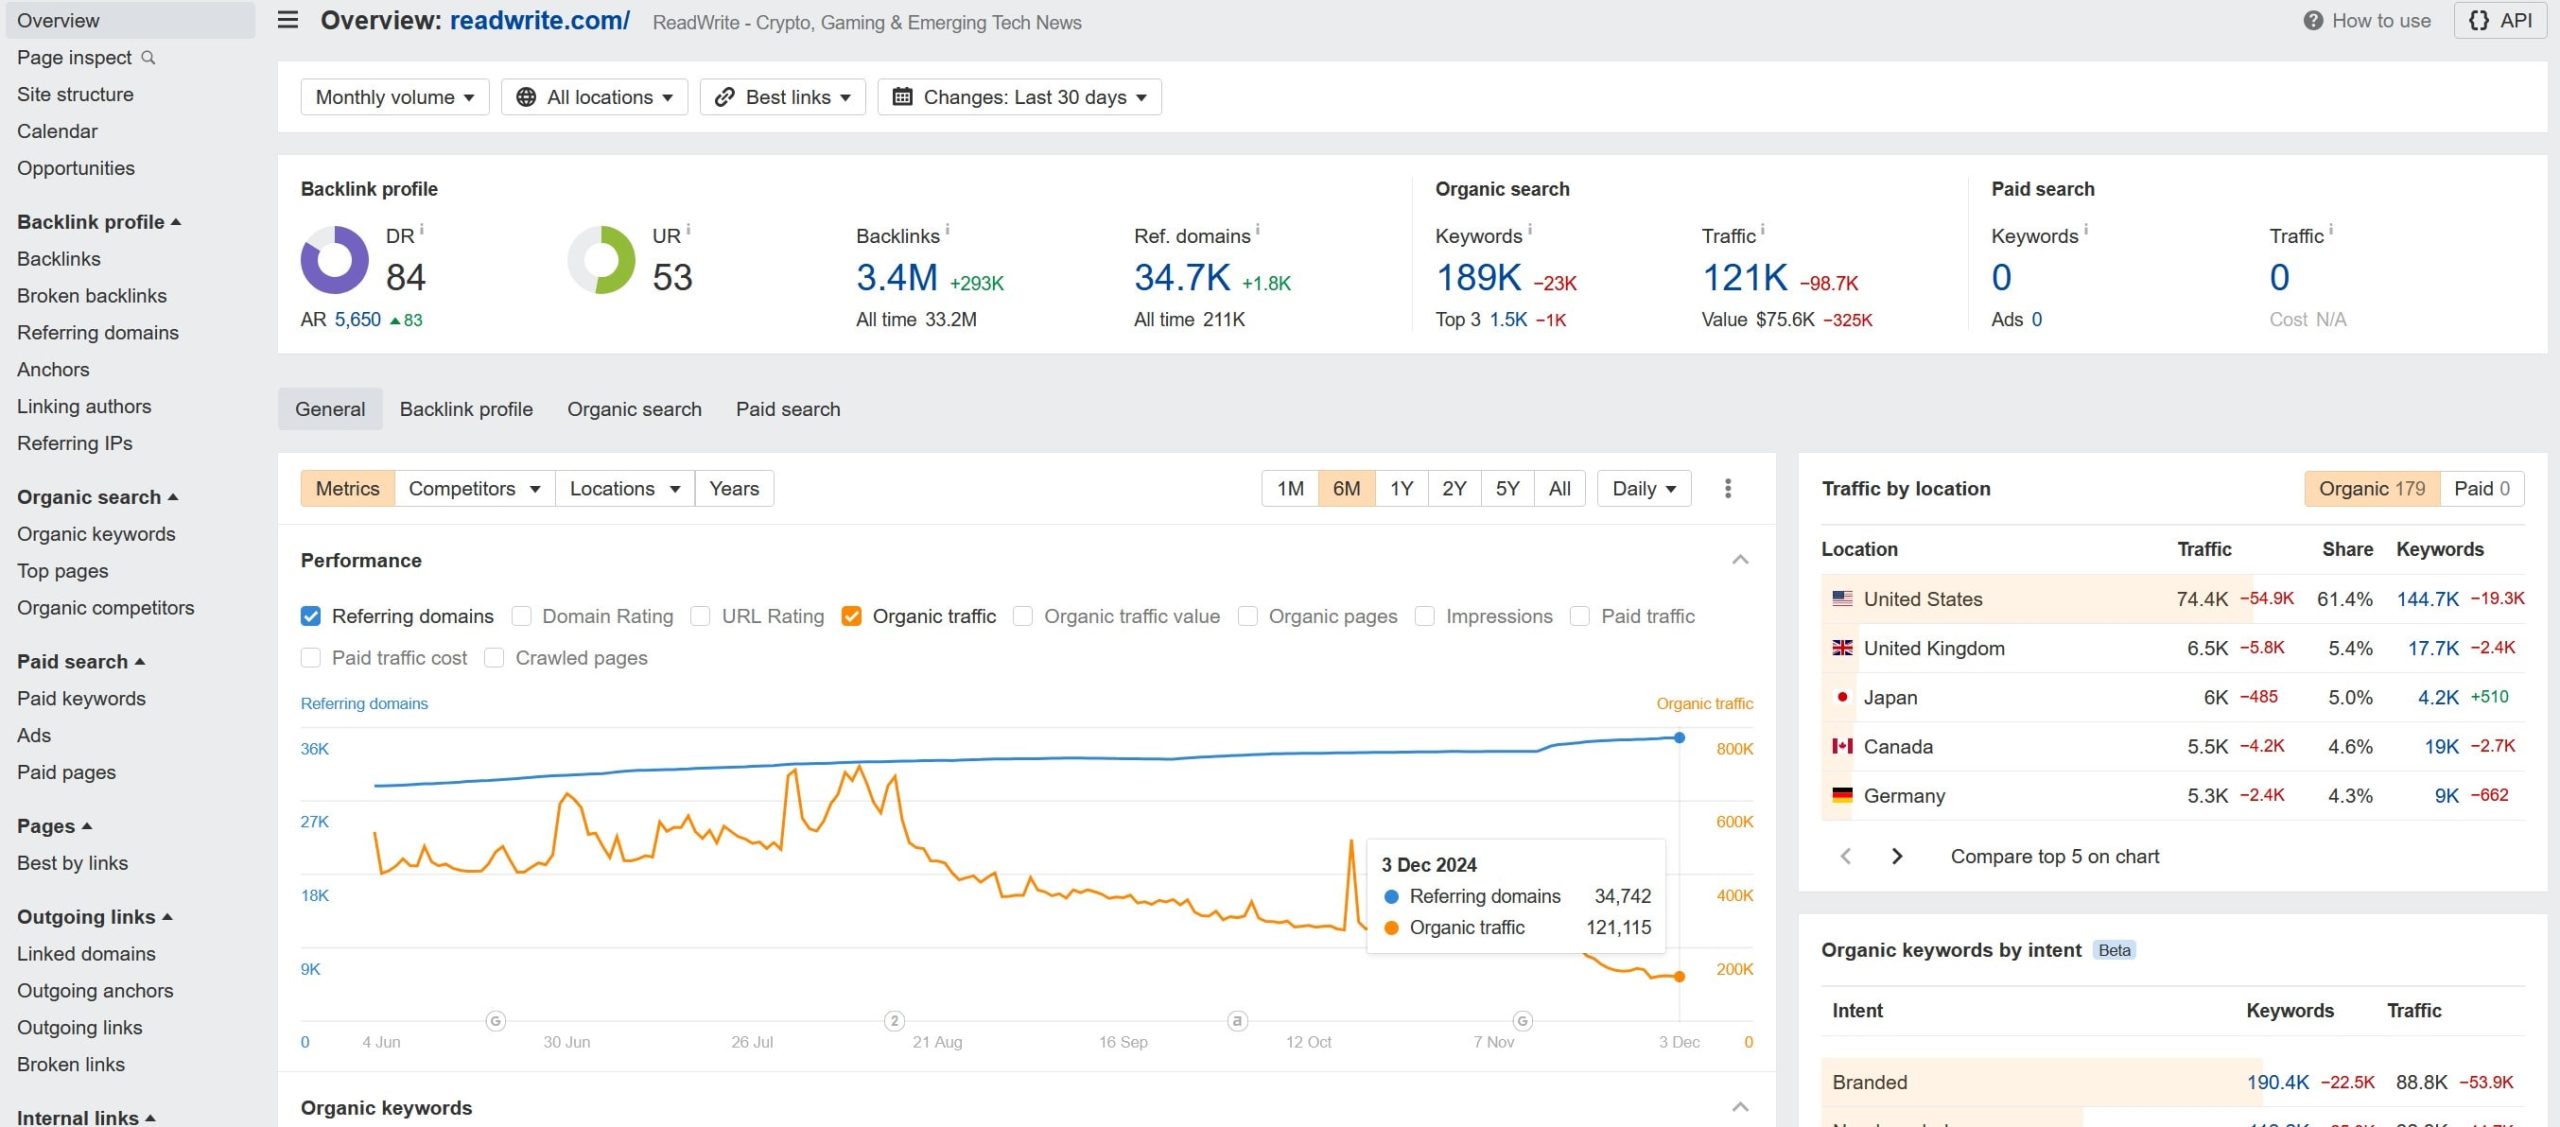Enable the Impressions checkbox
2560x1127 pixels.
[x=1425, y=616]
